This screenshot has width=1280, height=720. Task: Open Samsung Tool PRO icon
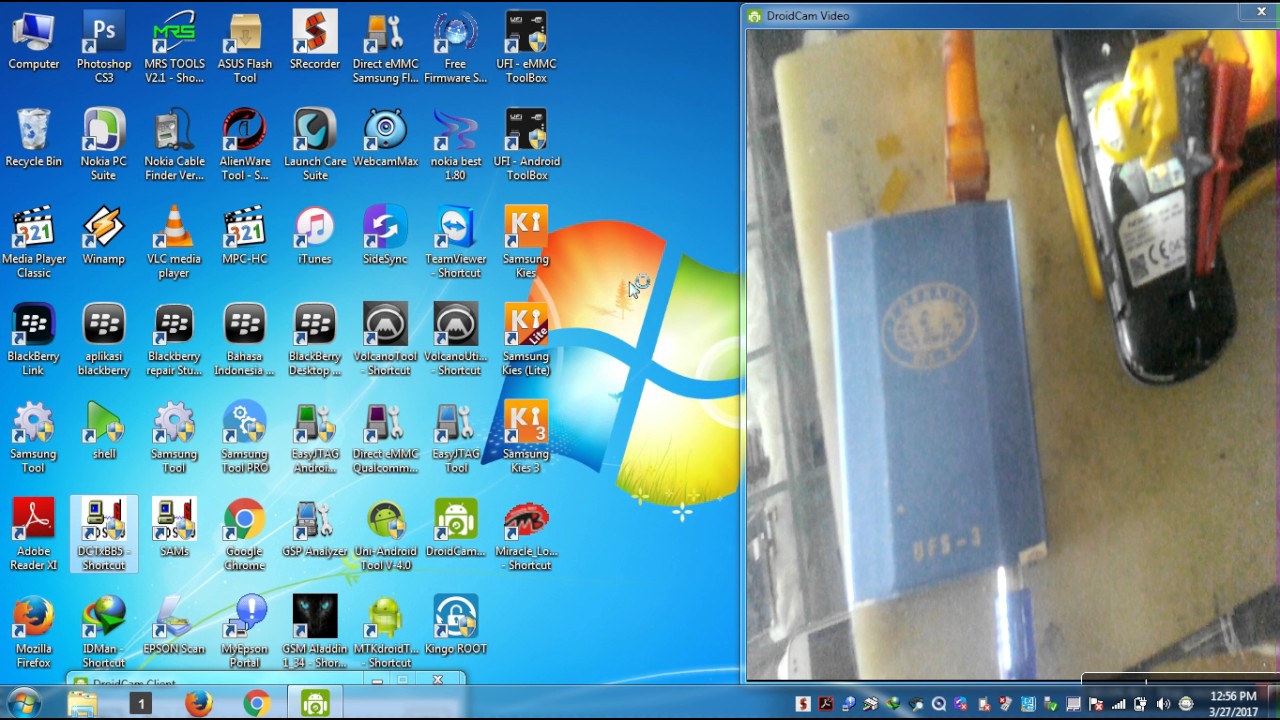pos(245,438)
